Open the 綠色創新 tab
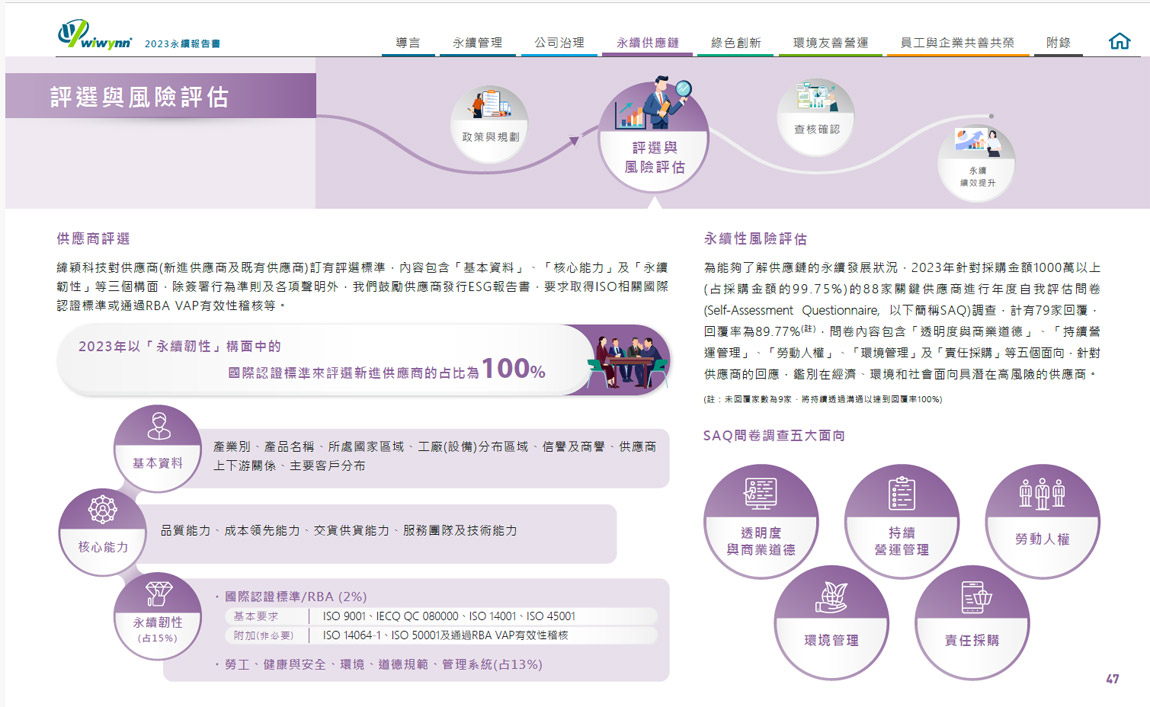This screenshot has width=1150, height=707. click(736, 43)
